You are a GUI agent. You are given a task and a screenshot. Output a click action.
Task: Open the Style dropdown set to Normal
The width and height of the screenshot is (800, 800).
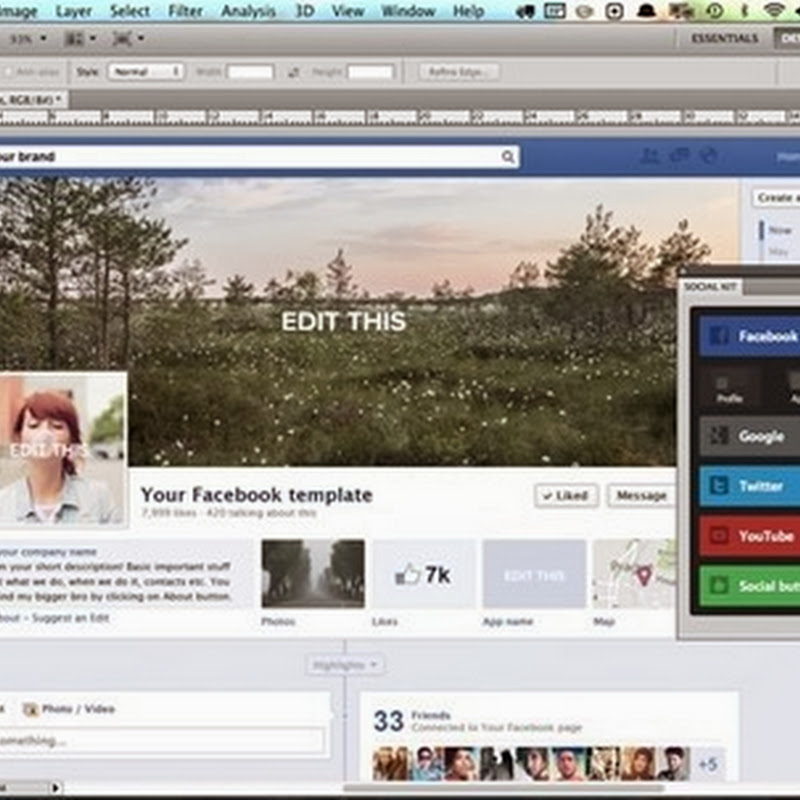146,72
